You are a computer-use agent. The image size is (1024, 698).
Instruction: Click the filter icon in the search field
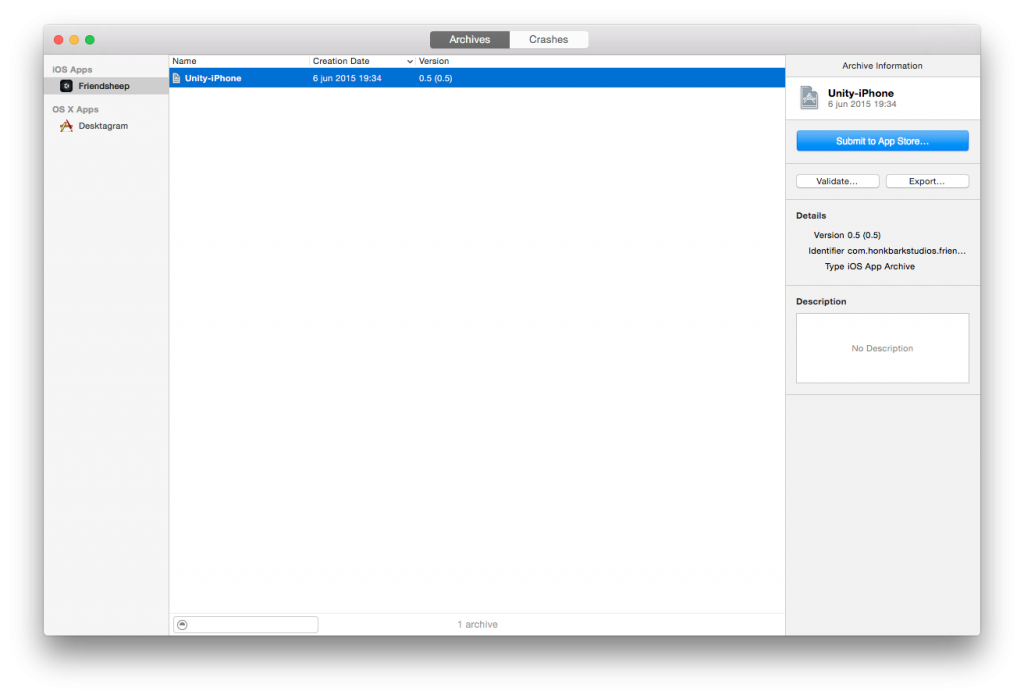(x=182, y=624)
